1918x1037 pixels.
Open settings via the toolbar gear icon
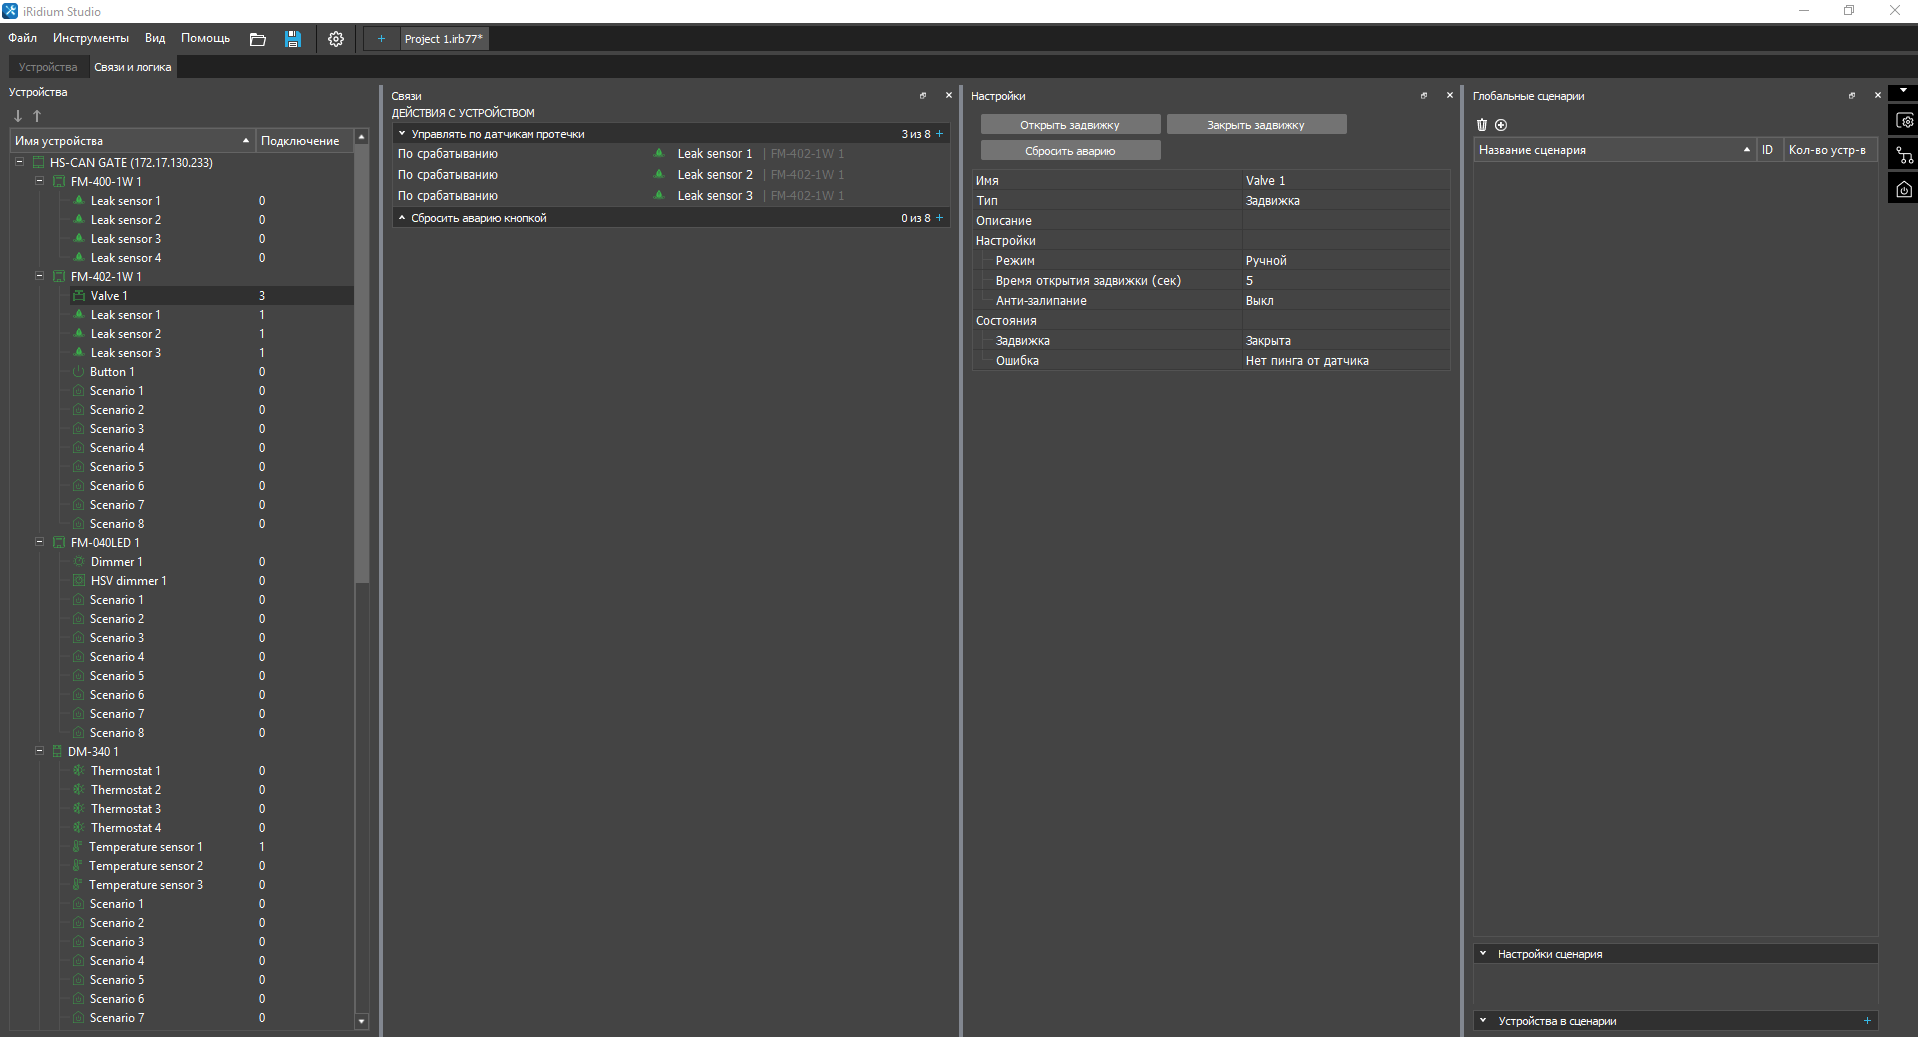tap(336, 39)
